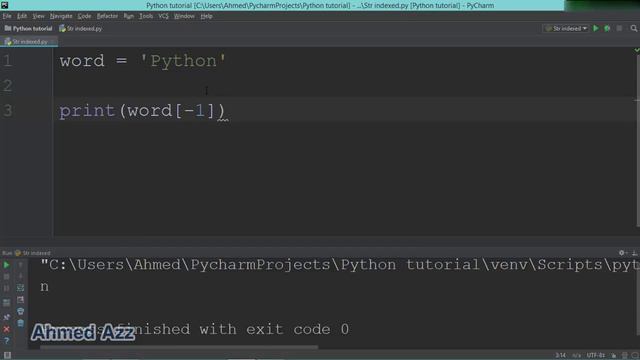Image resolution: width=640 pixels, height=360 pixels.
Task: Click the Run panel pause output icon
Action: tap(7, 288)
